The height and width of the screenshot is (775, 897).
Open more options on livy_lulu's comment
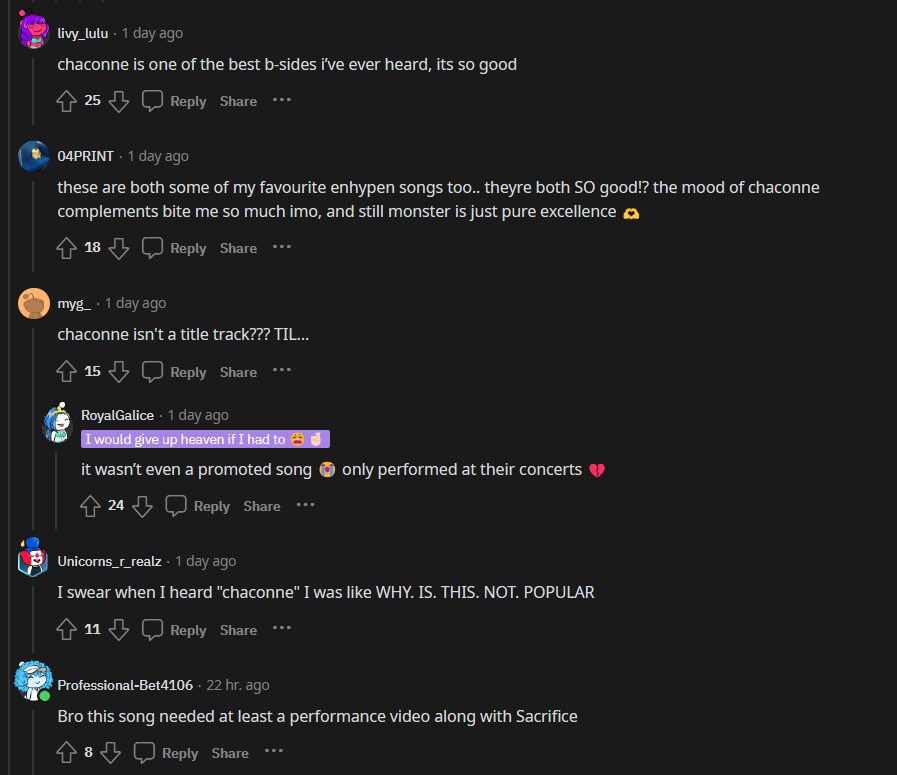(282, 100)
